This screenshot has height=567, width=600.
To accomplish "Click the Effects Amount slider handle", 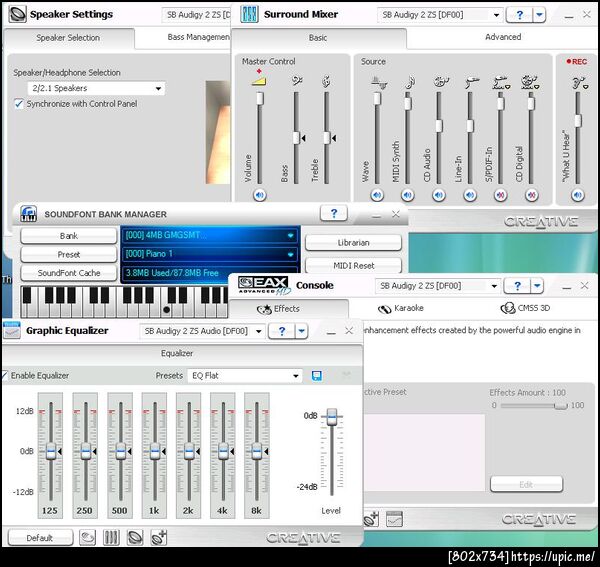I will pos(561,406).
